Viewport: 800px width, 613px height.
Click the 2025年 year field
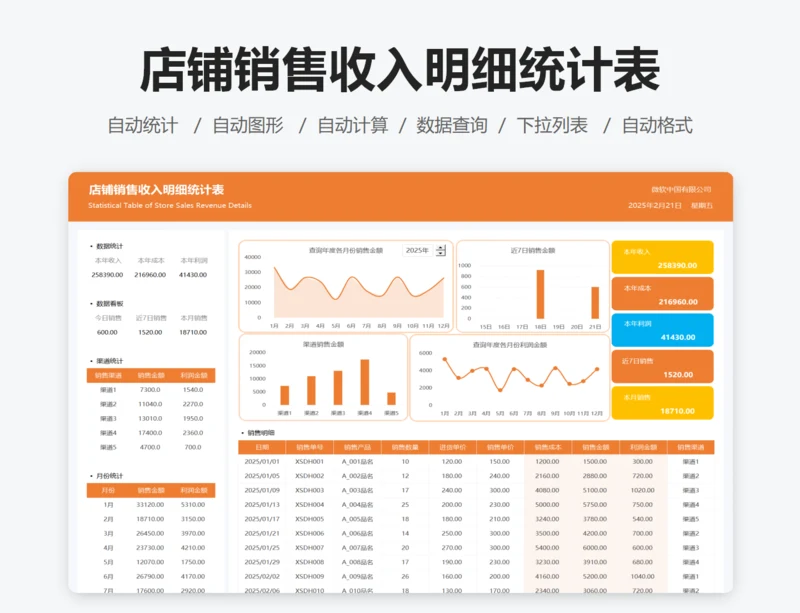tap(418, 250)
